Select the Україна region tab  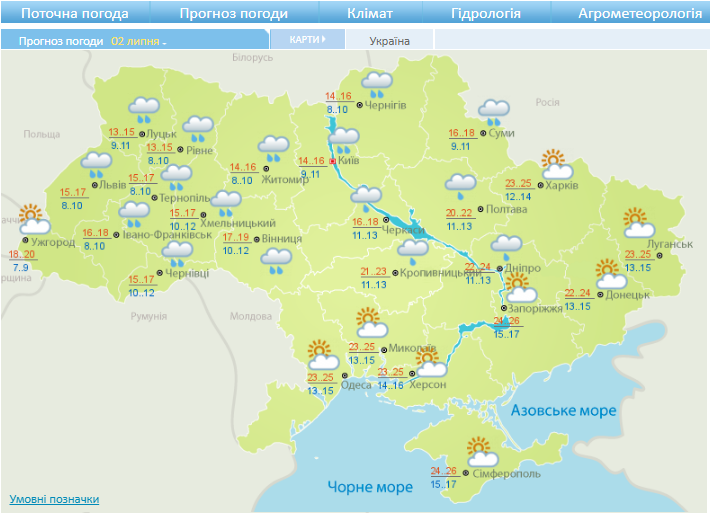(389, 41)
